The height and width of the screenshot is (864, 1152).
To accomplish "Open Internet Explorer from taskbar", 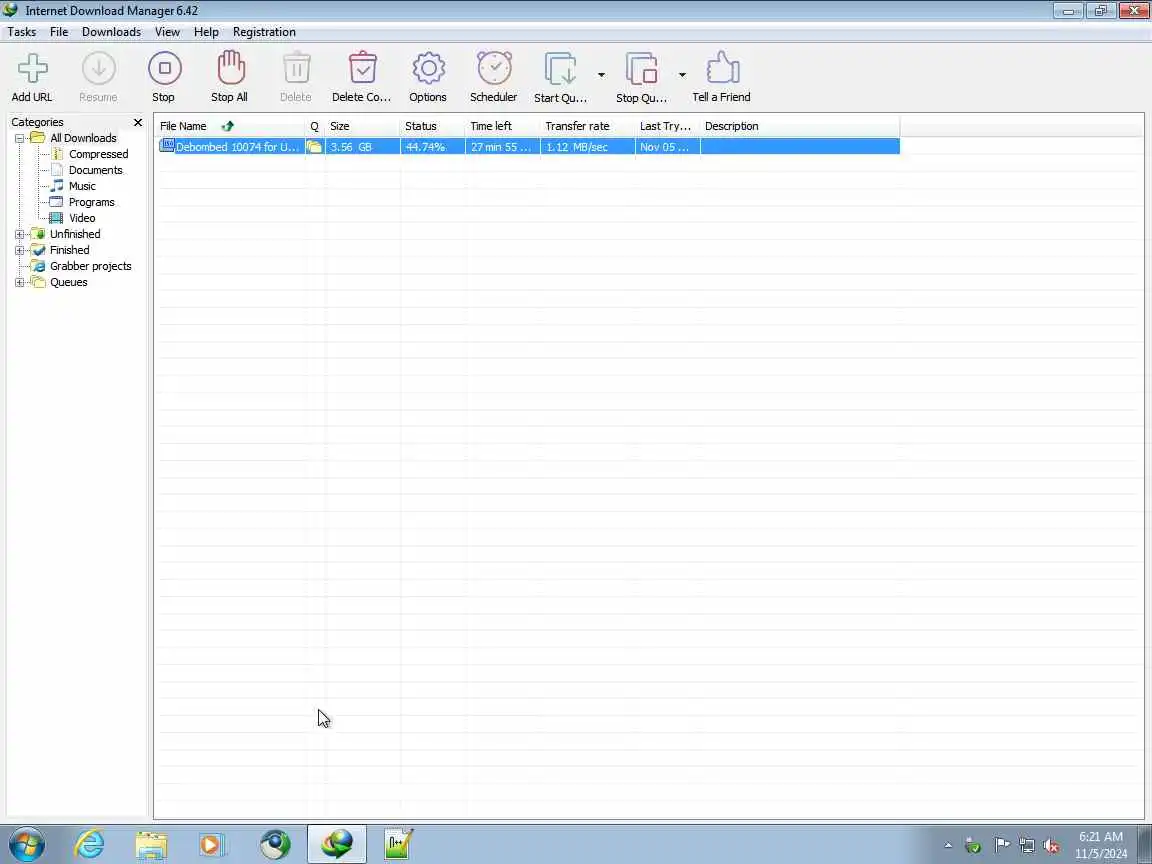I will click(89, 844).
